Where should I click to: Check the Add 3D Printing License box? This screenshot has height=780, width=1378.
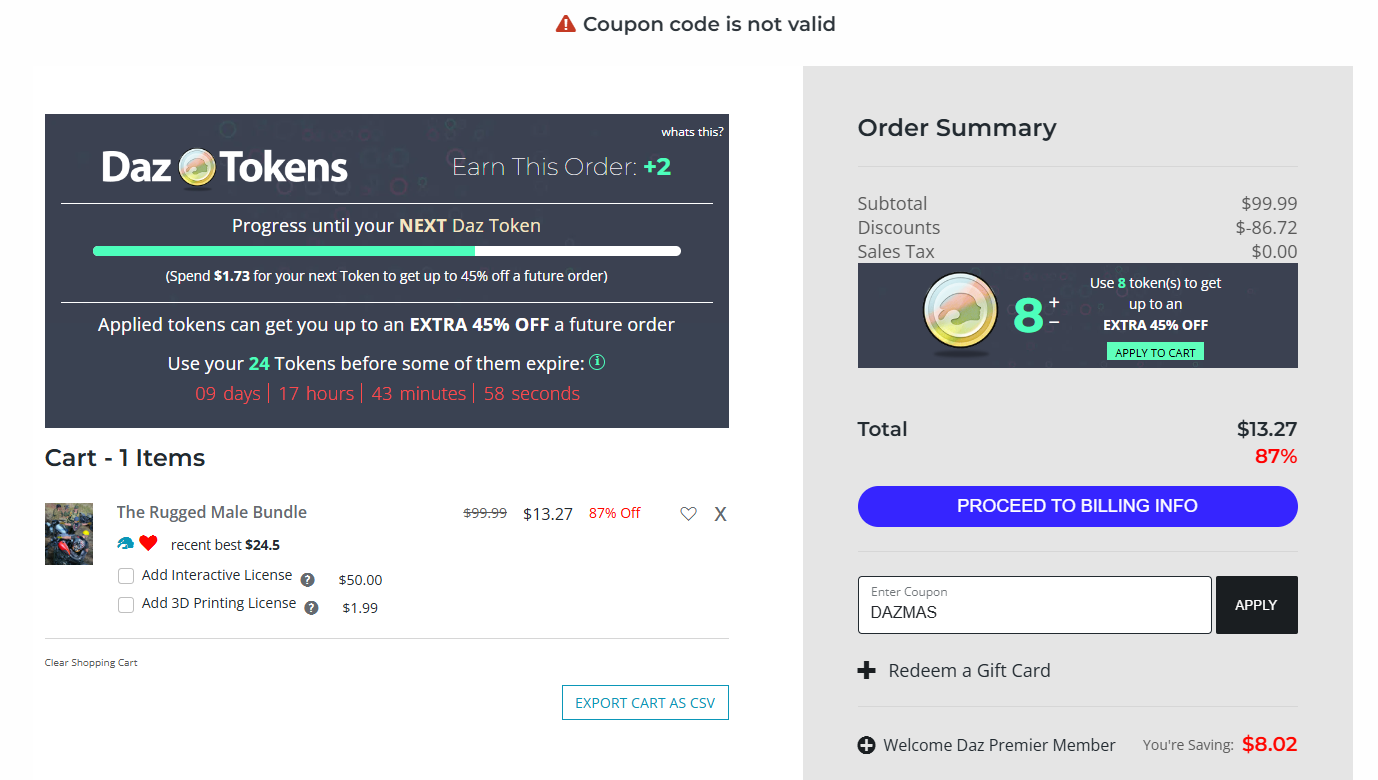pos(126,605)
